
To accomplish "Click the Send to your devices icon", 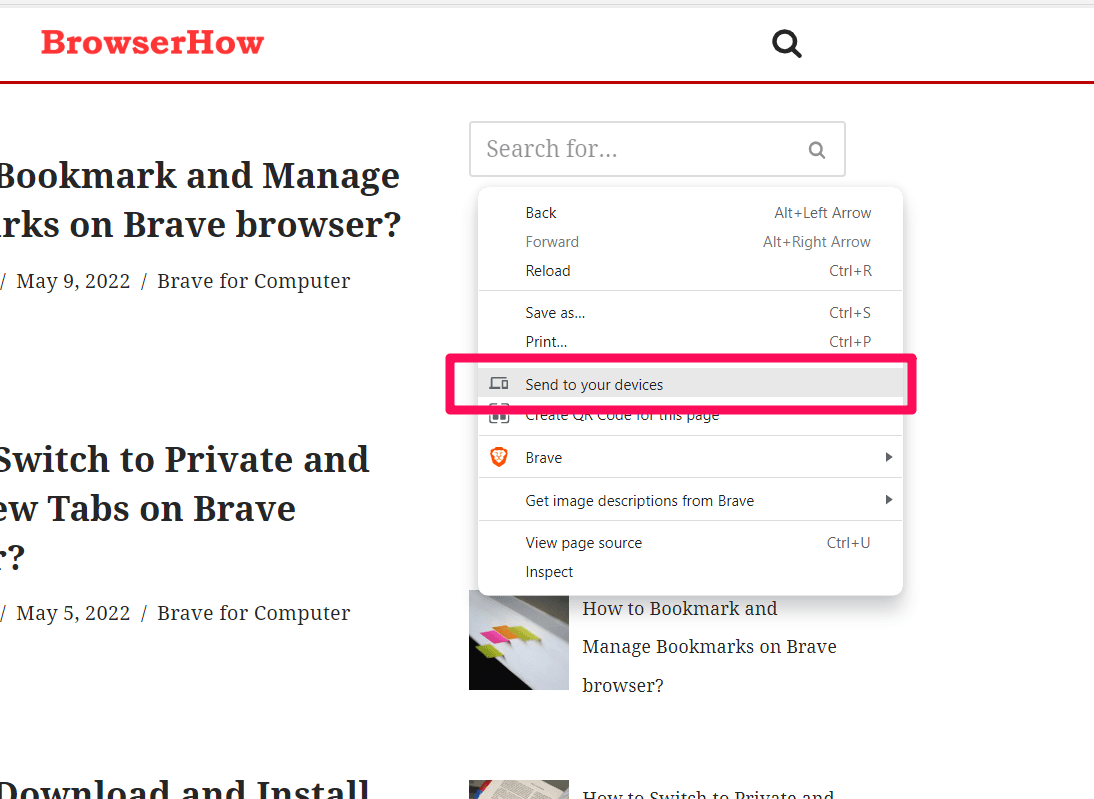I will (x=499, y=383).
